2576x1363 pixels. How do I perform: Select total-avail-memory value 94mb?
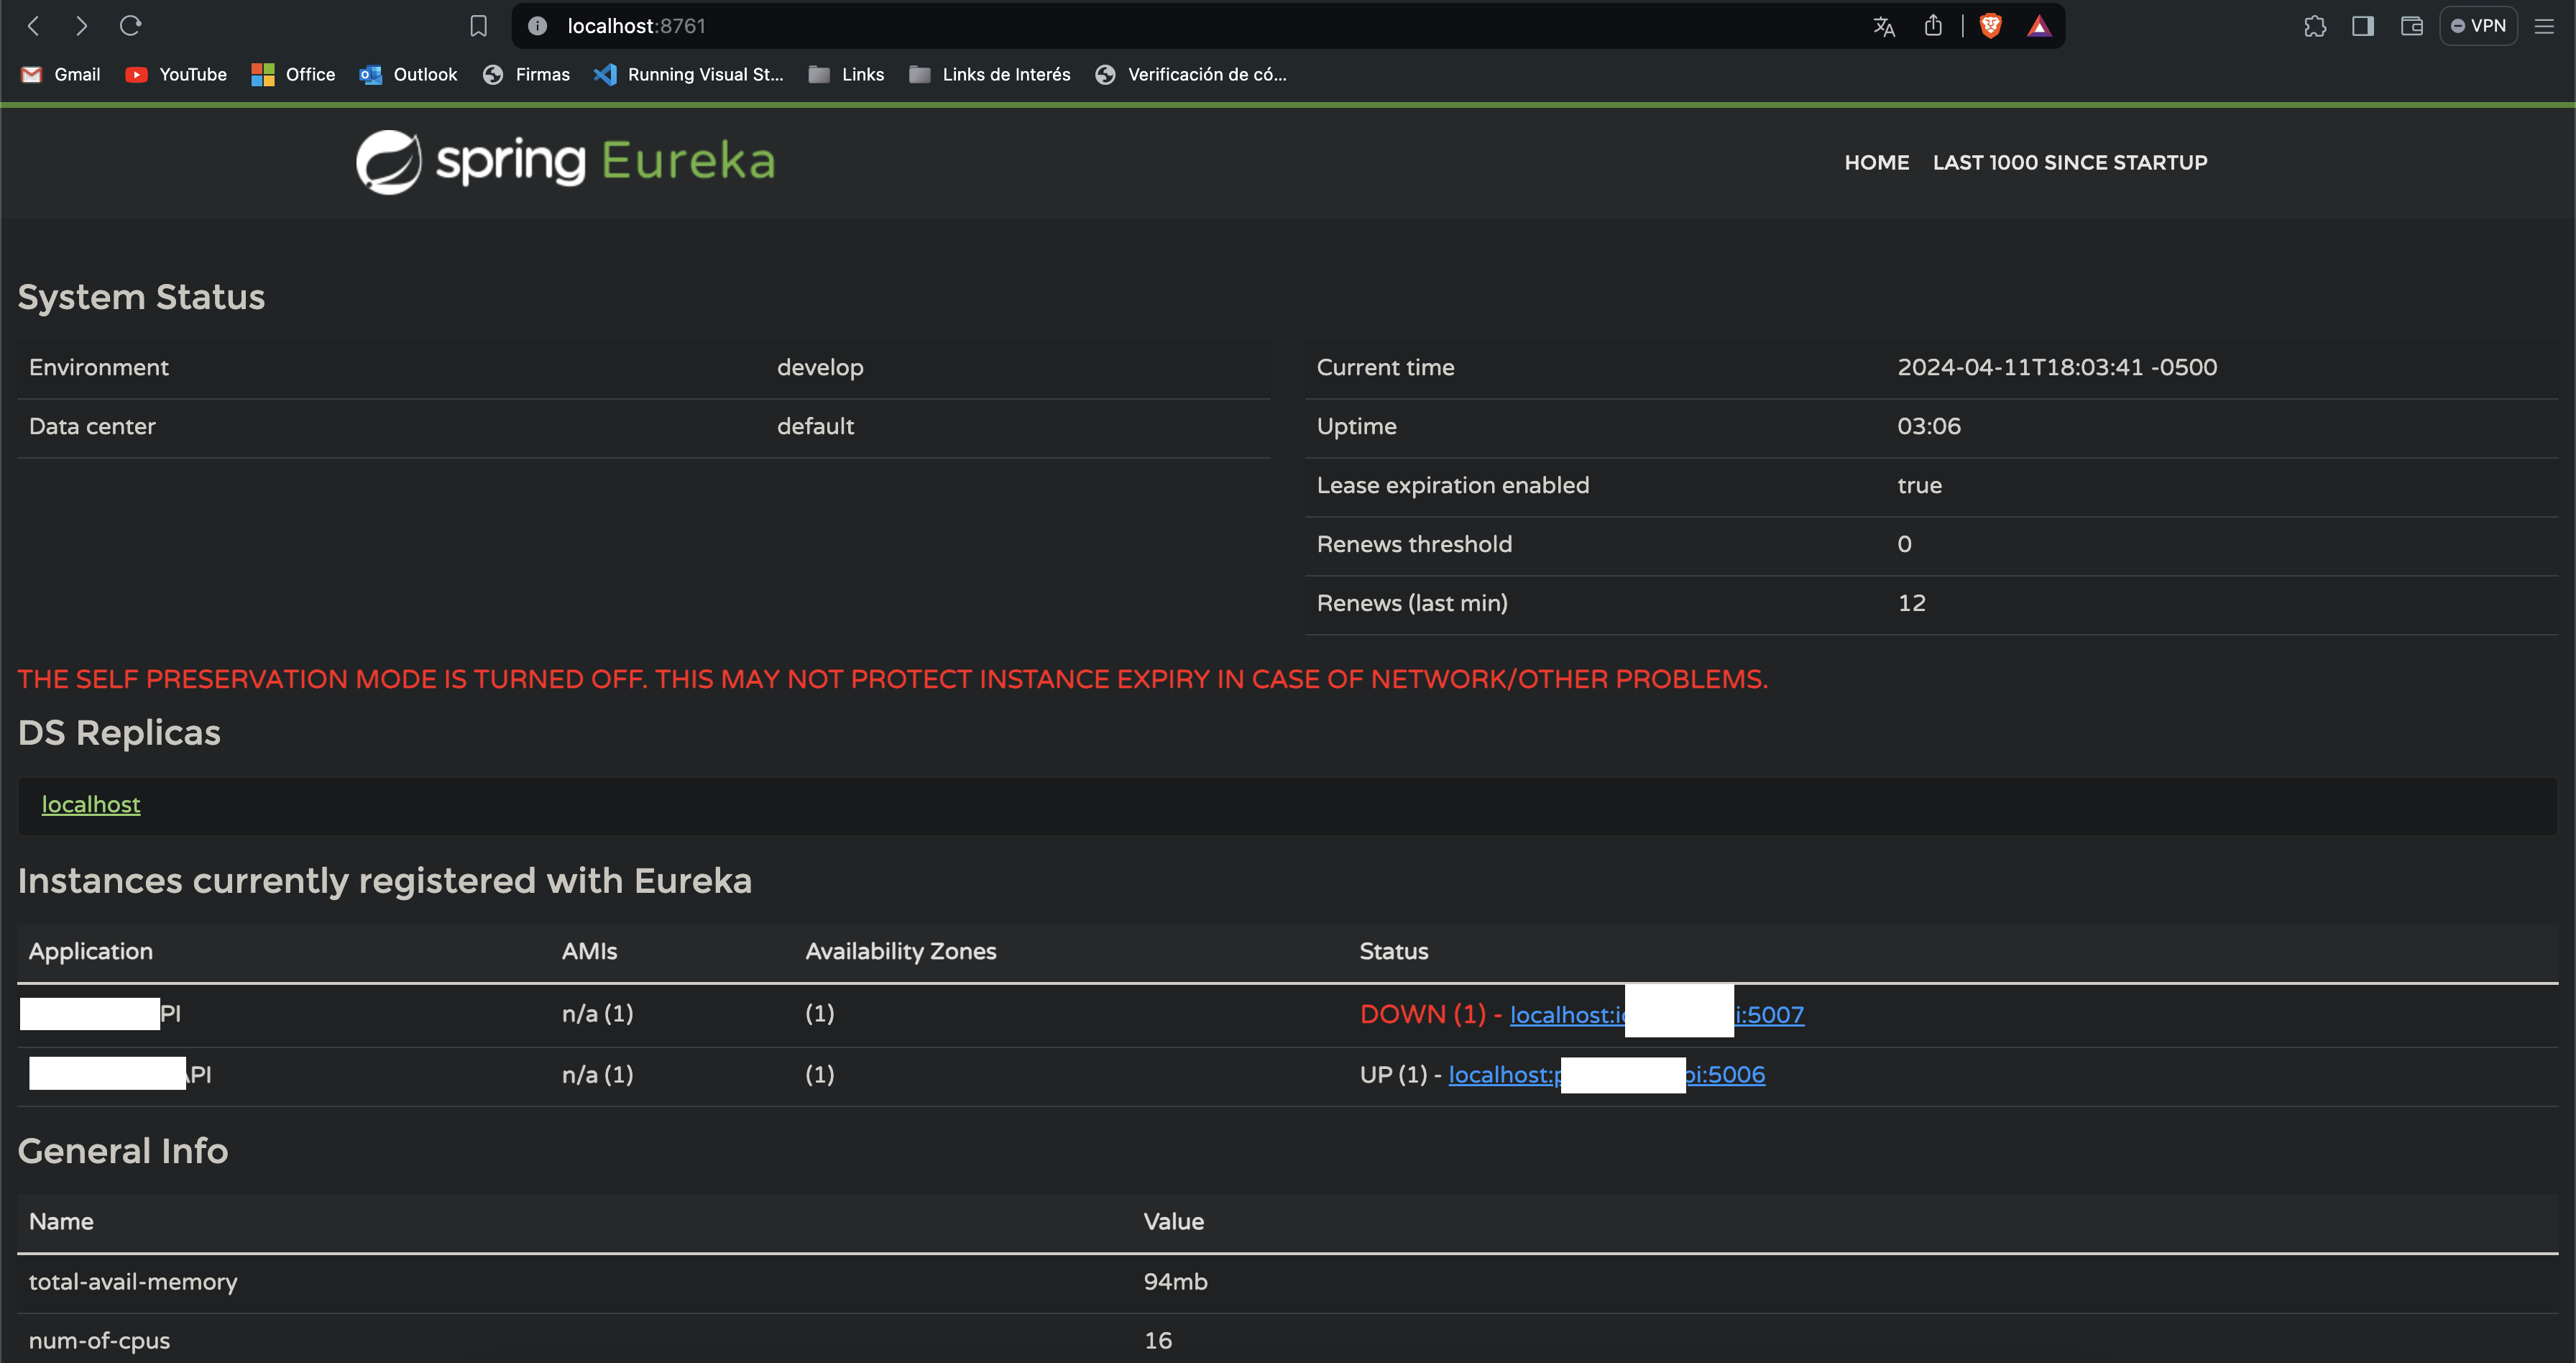click(x=1175, y=1281)
